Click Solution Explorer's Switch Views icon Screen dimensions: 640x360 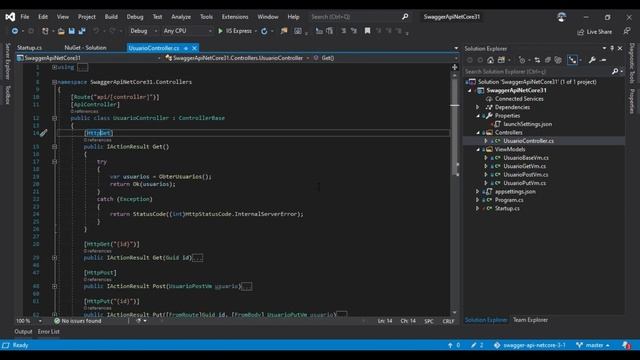[x=501, y=60]
